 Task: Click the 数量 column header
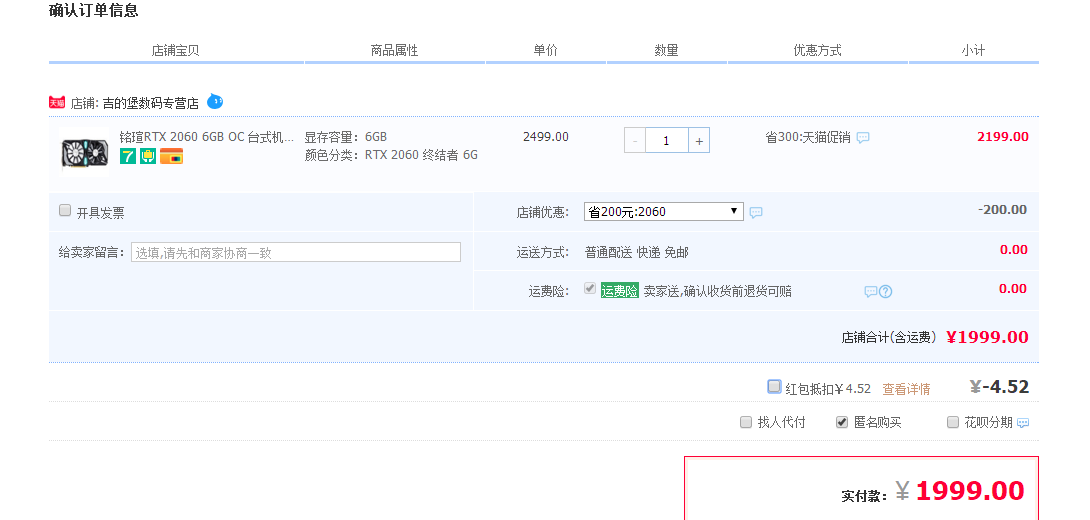click(667, 50)
